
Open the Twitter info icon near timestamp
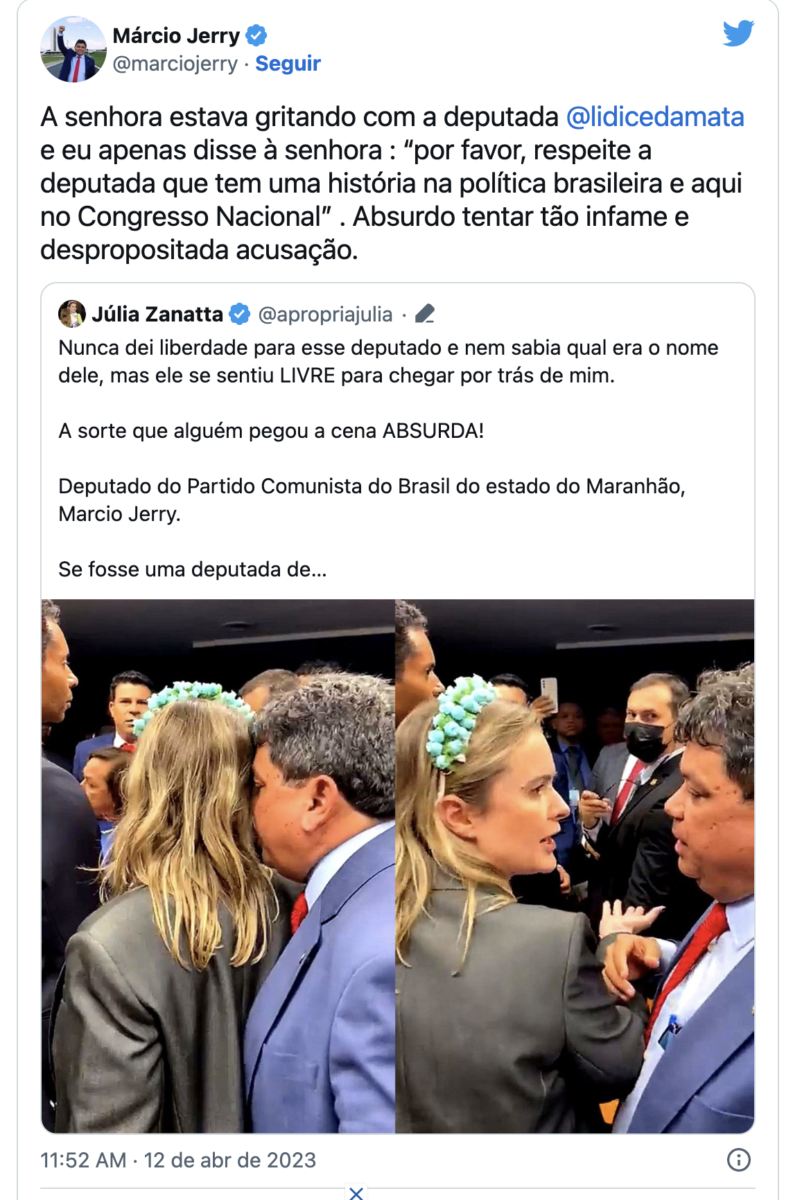[x=738, y=1160]
